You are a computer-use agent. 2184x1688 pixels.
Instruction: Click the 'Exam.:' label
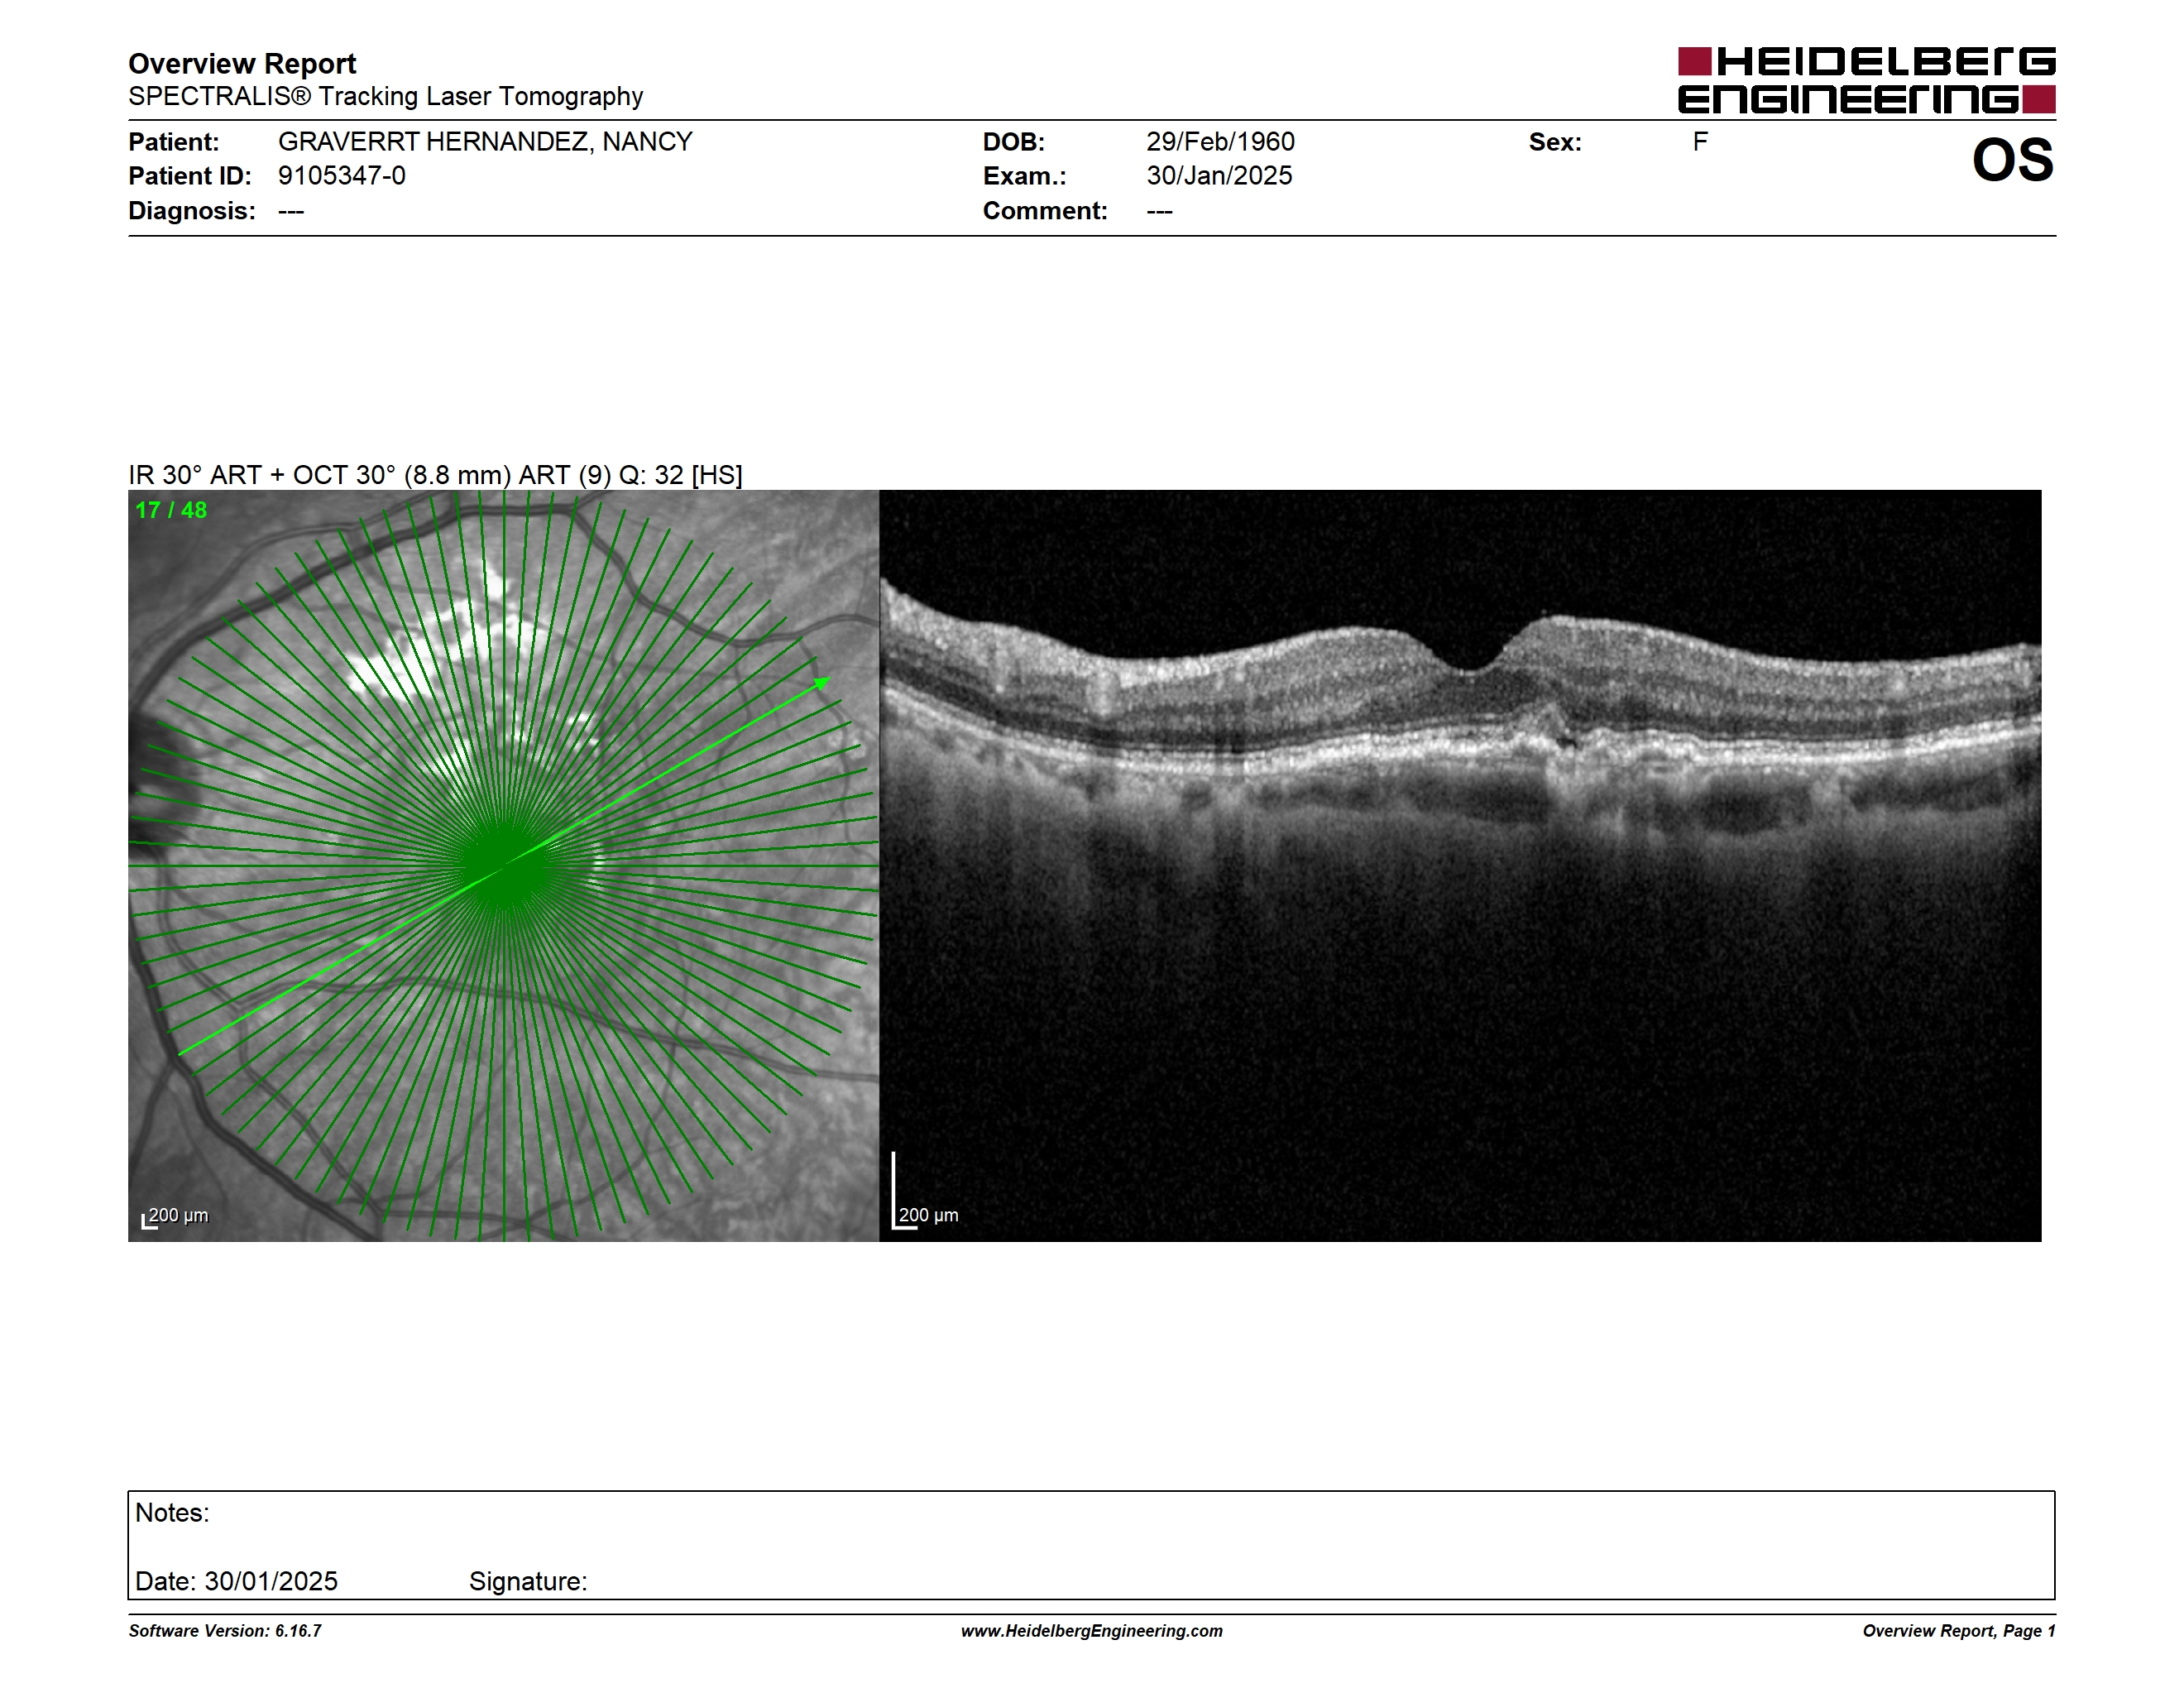coord(1024,176)
